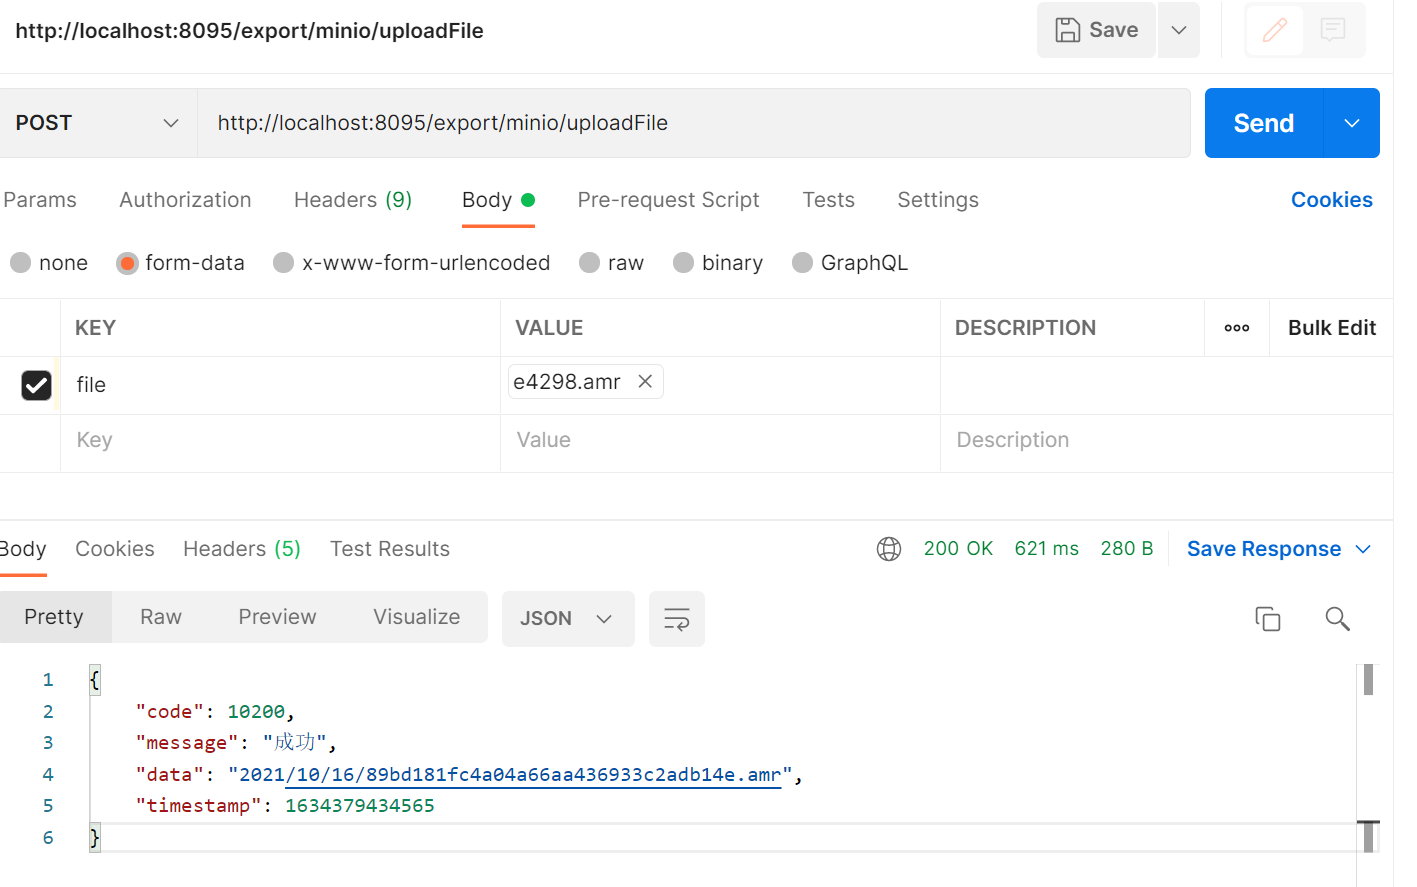Click the file key cell
The width and height of the screenshot is (1417, 887).
point(280,385)
